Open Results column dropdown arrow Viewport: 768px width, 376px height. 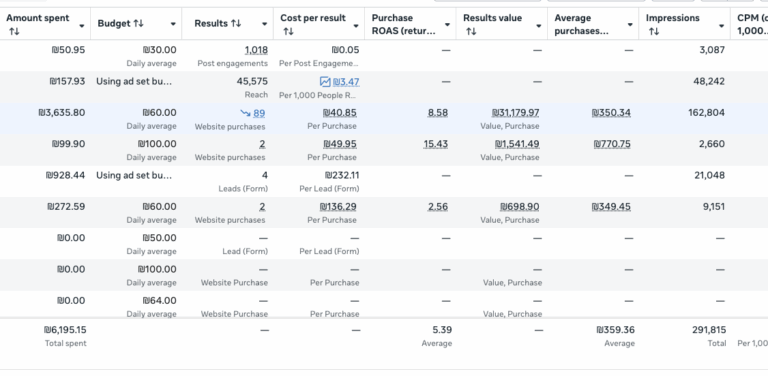[x=264, y=24]
